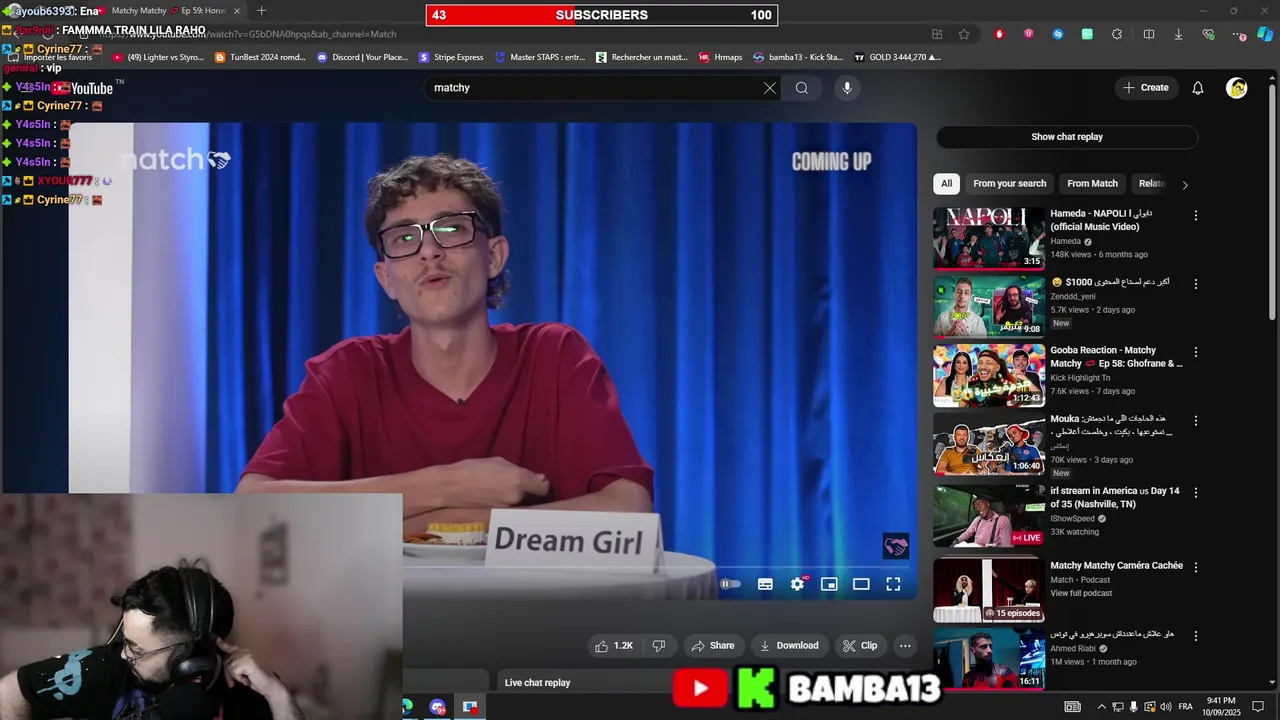This screenshot has width=1280, height=720.
Task: Open options menu for Ahmed Riabi video
Action: pos(1195,636)
